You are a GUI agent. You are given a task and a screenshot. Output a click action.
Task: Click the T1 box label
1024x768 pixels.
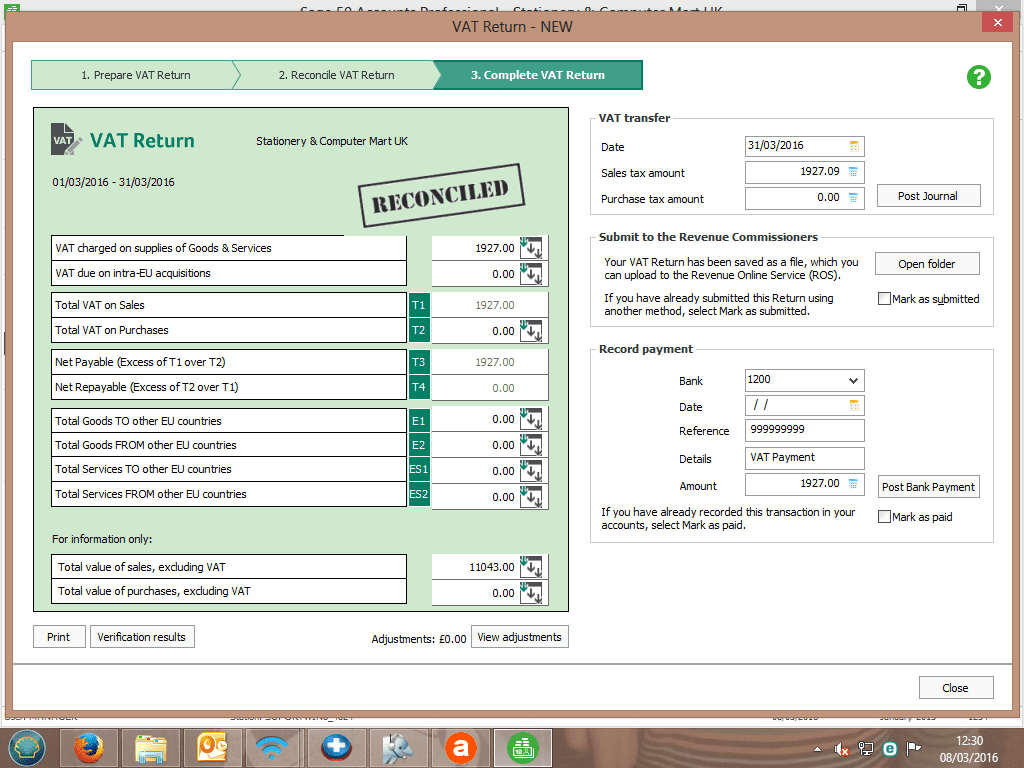(x=419, y=305)
